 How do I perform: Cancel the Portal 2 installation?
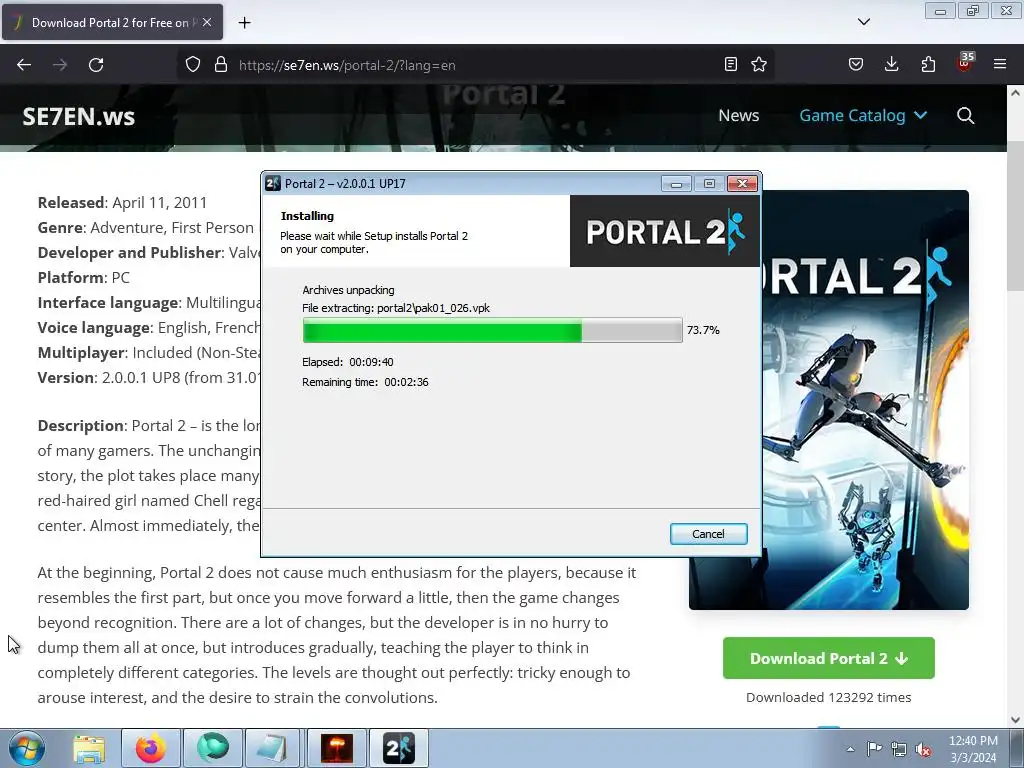coord(709,534)
